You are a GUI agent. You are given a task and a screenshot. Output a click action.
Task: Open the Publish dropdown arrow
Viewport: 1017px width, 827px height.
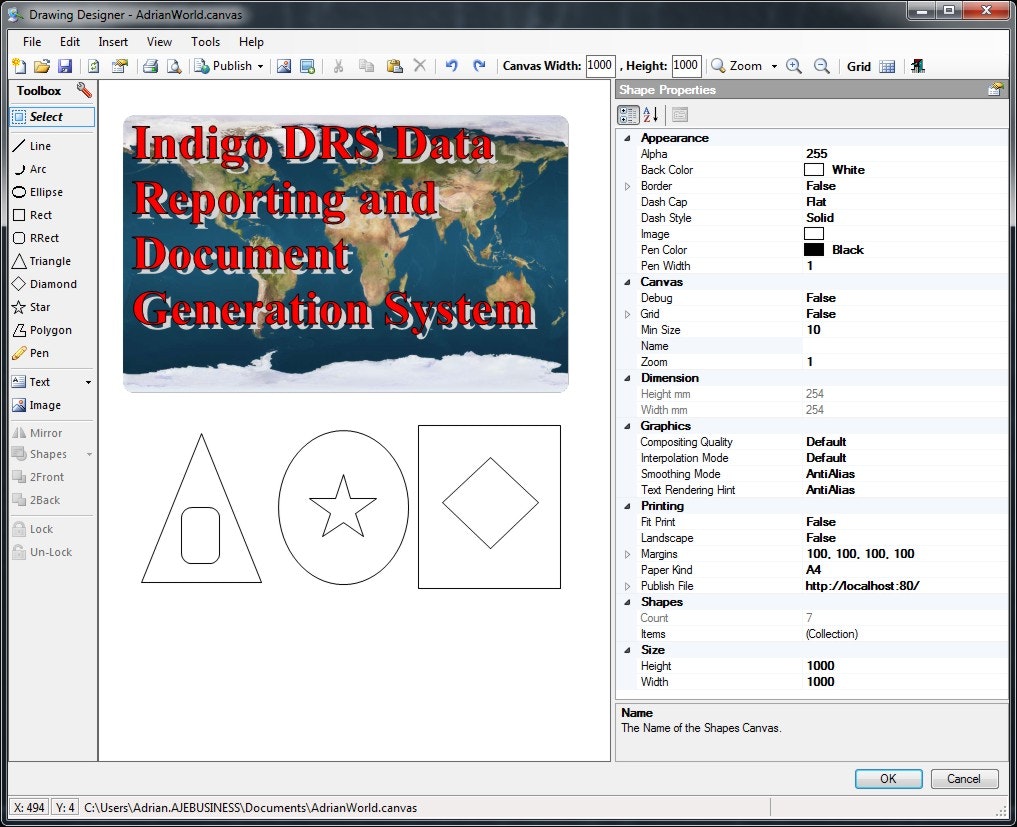pos(258,65)
